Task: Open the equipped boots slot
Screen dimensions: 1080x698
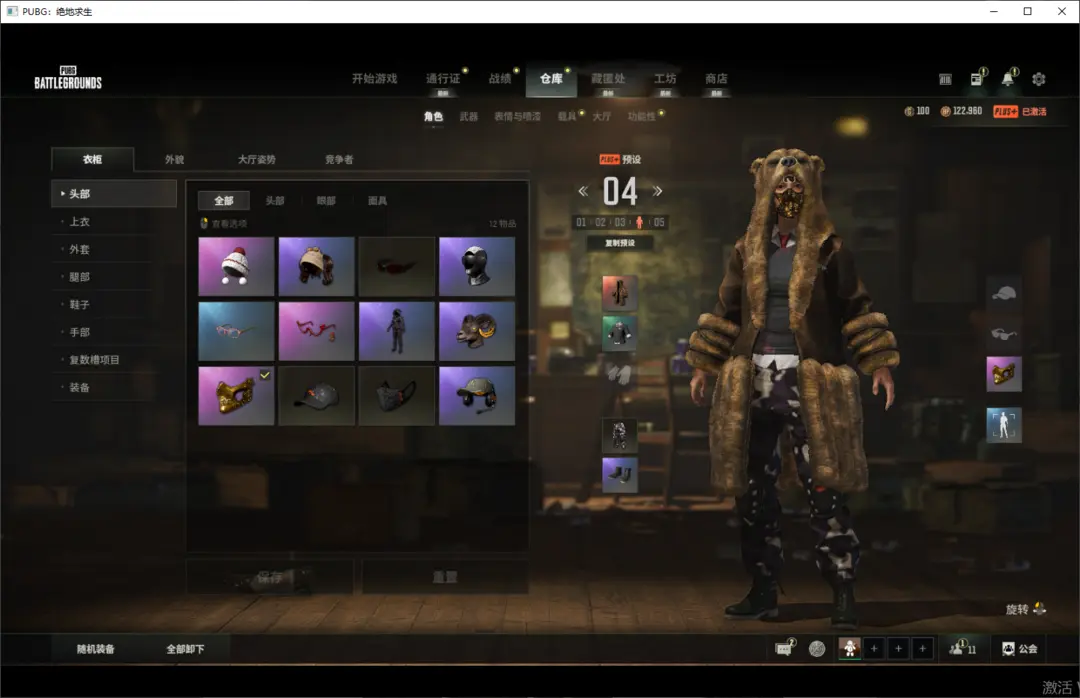Action: point(619,475)
